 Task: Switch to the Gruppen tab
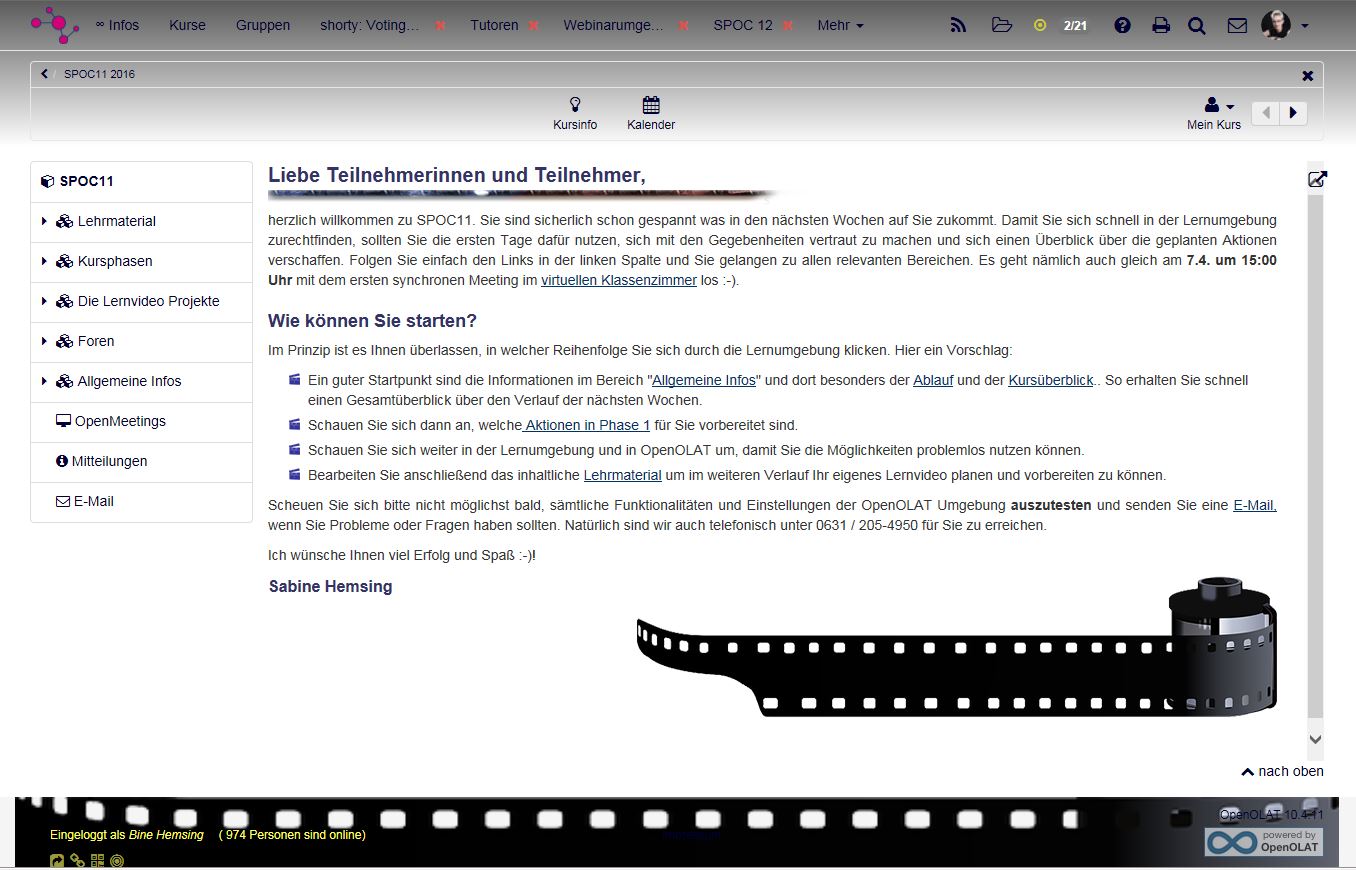[x=263, y=25]
